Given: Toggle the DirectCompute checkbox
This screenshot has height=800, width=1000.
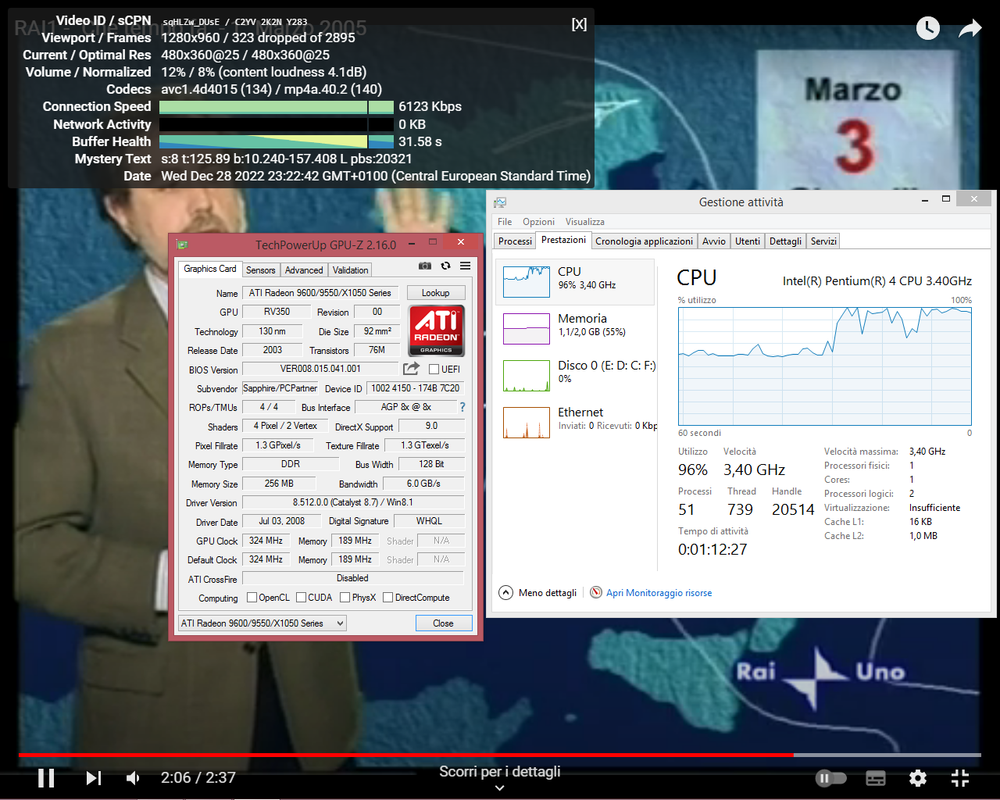Looking at the screenshot, I should (x=388, y=597).
